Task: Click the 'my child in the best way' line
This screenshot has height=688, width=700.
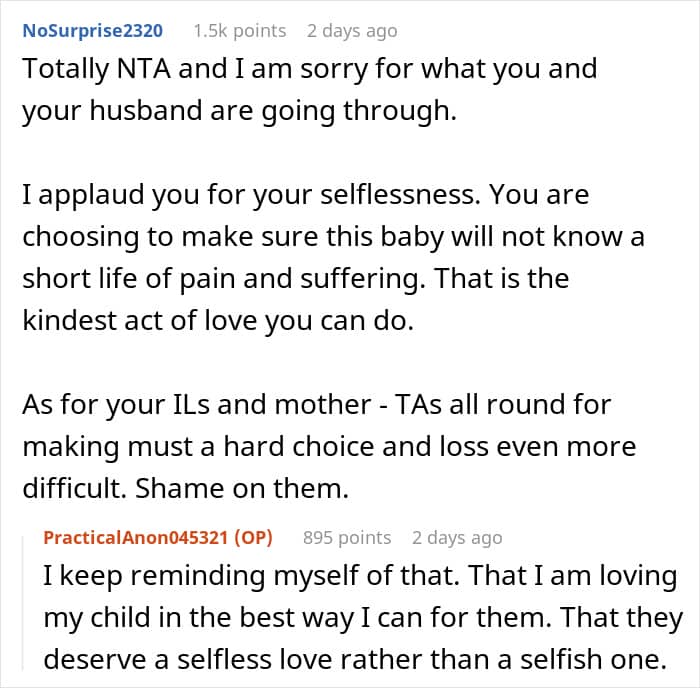Action: (363, 617)
